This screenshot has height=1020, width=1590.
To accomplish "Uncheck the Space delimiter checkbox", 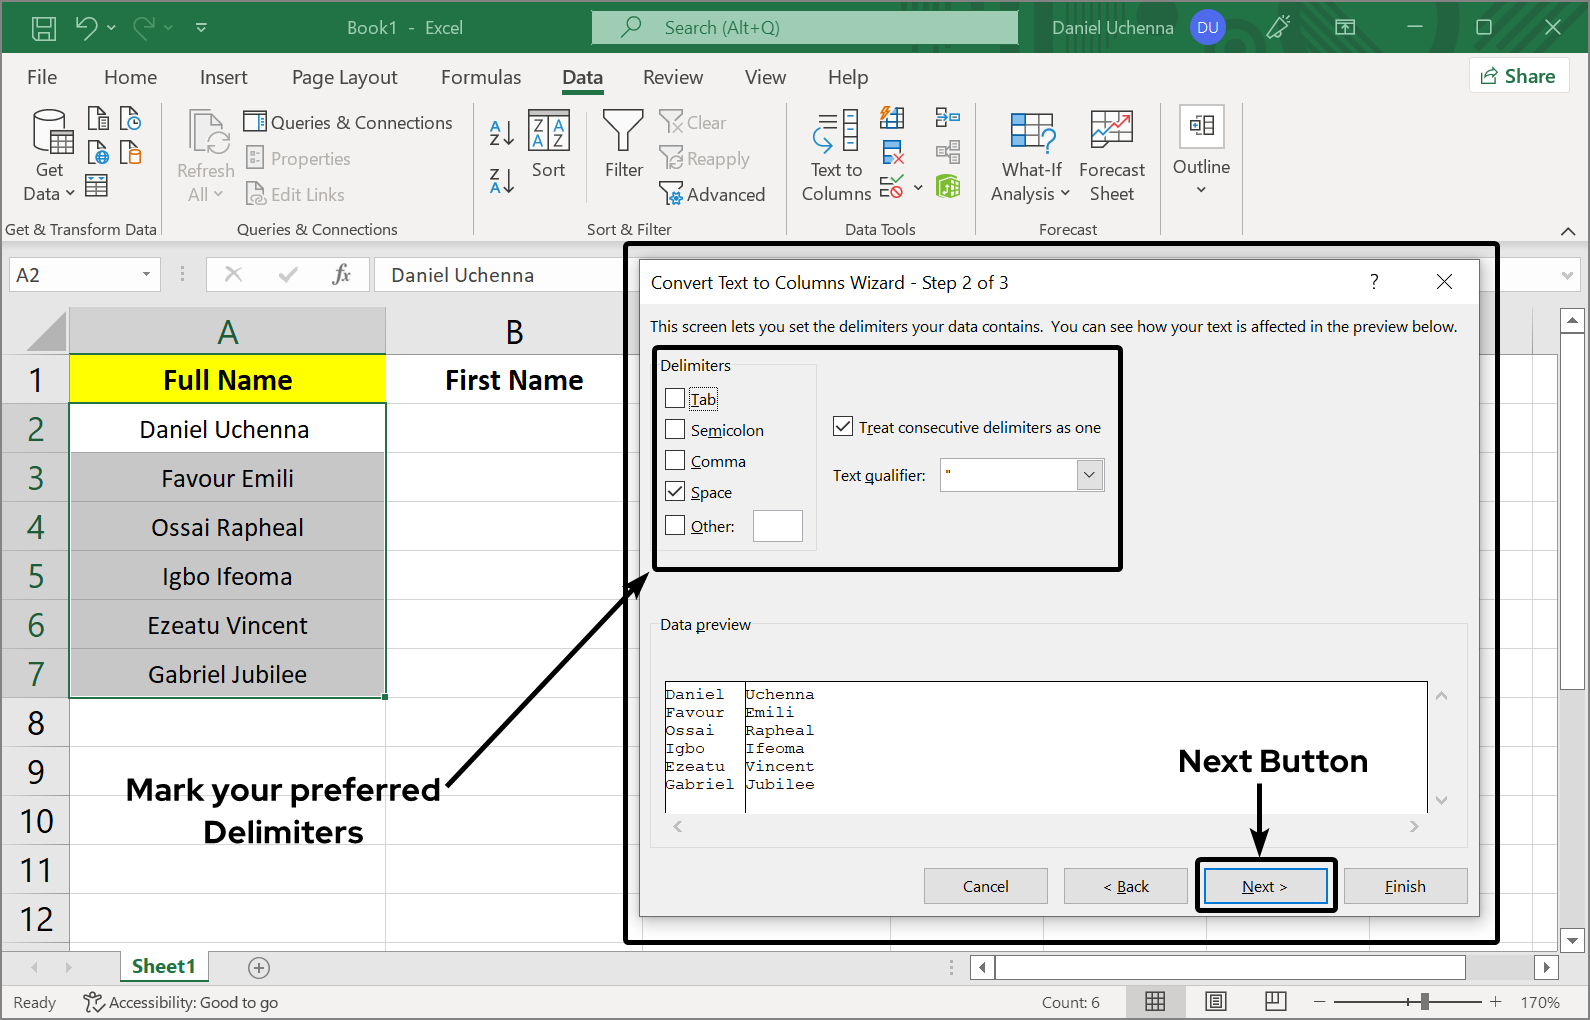I will 676,492.
